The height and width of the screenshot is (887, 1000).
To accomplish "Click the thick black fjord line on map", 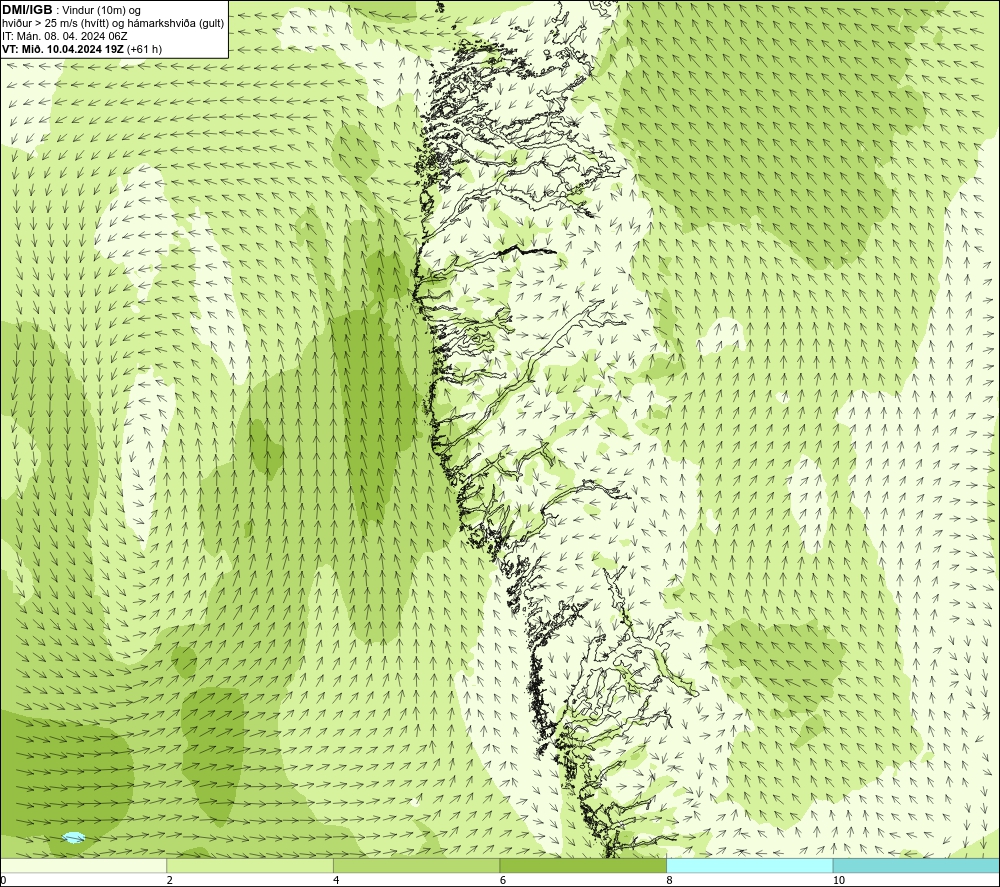I will 525,251.
